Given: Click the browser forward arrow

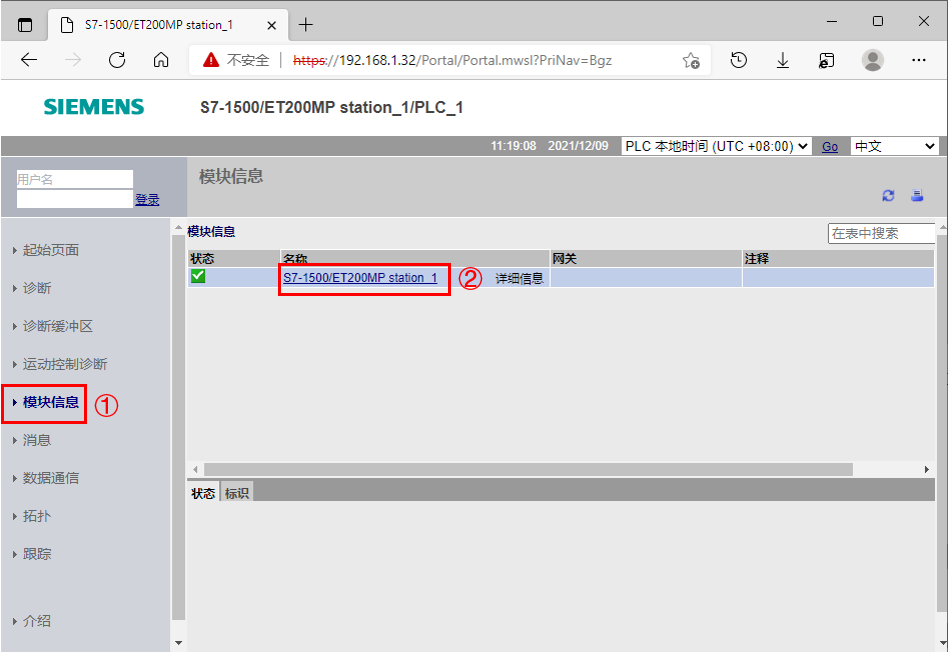Looking at the screenshot, I should (73, 60).
